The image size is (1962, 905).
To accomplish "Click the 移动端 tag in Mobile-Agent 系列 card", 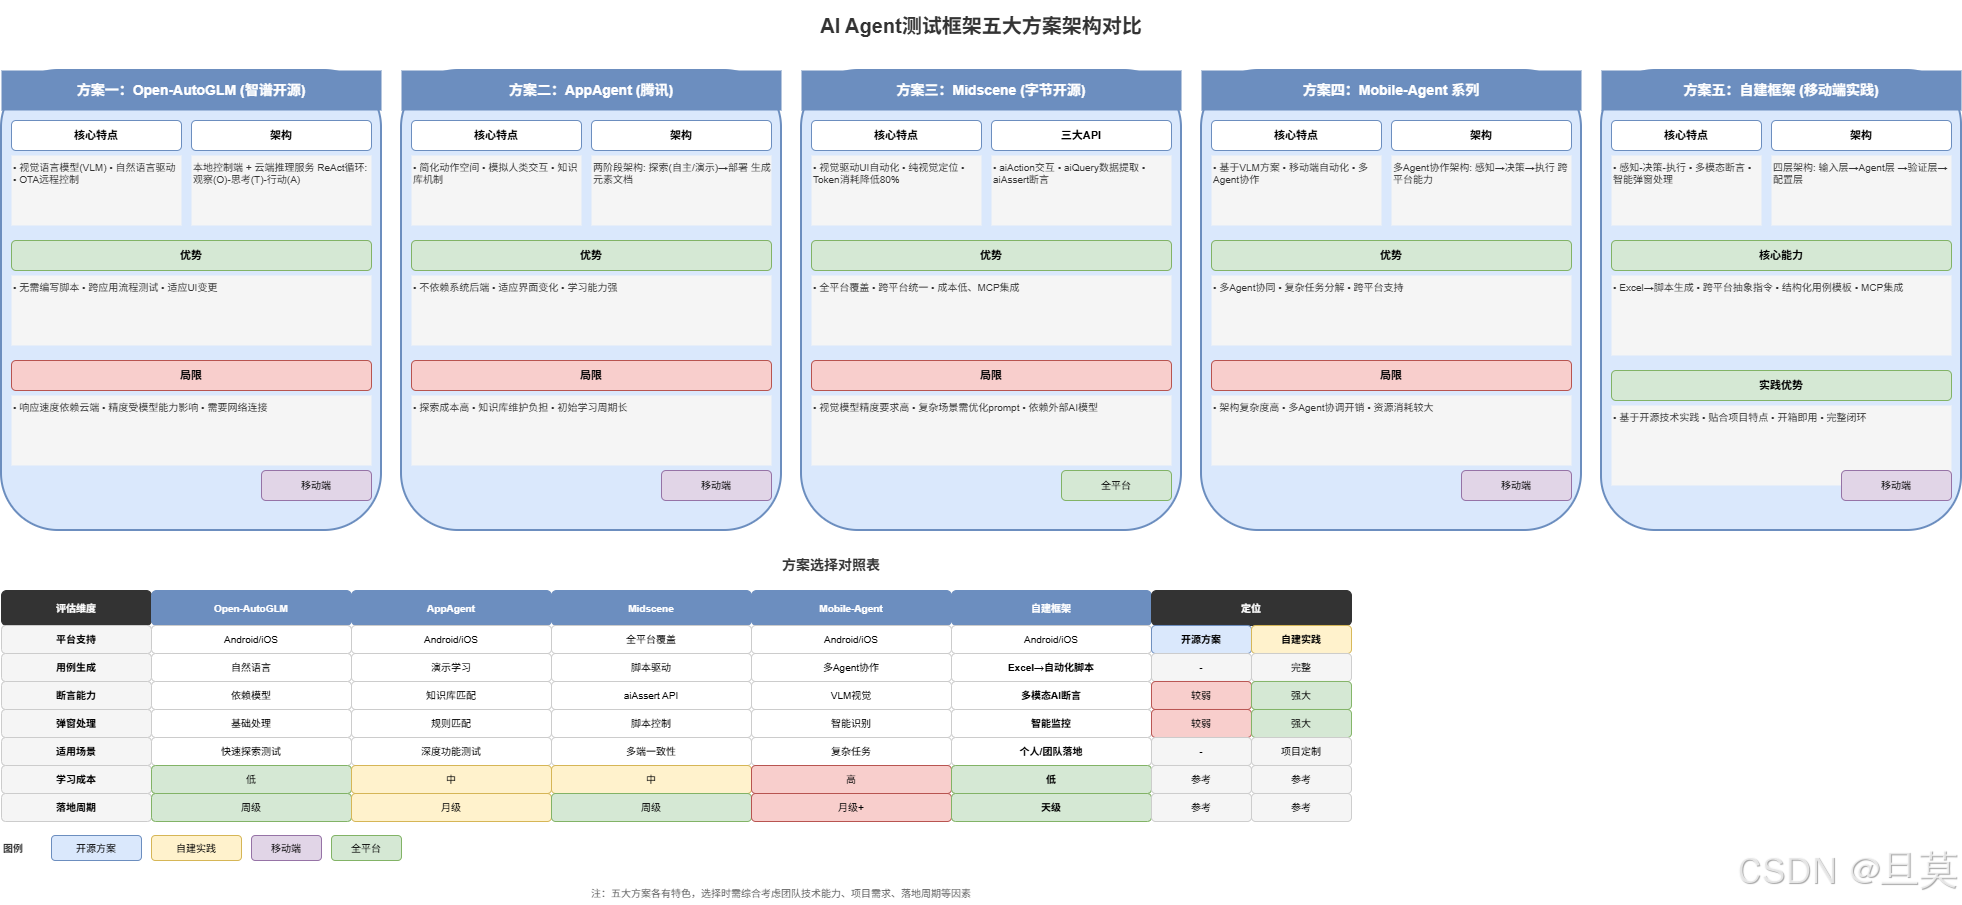I will [1516, 485].
